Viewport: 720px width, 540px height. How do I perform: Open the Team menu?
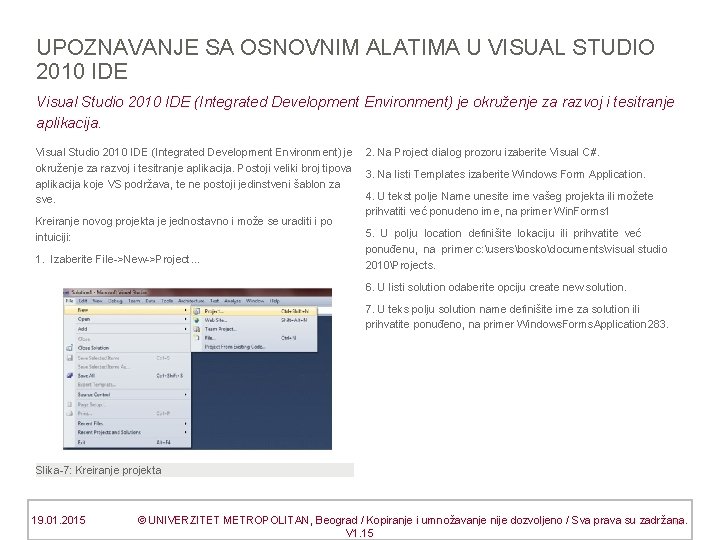tap(134, 301)
